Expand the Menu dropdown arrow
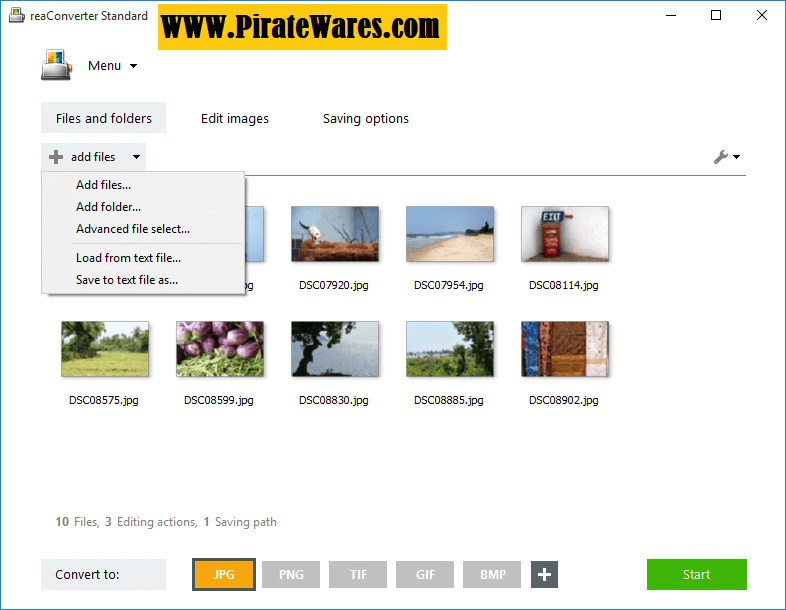Viewport: 786px width, 610px height. pyautogui.click(x=133, y=66)
